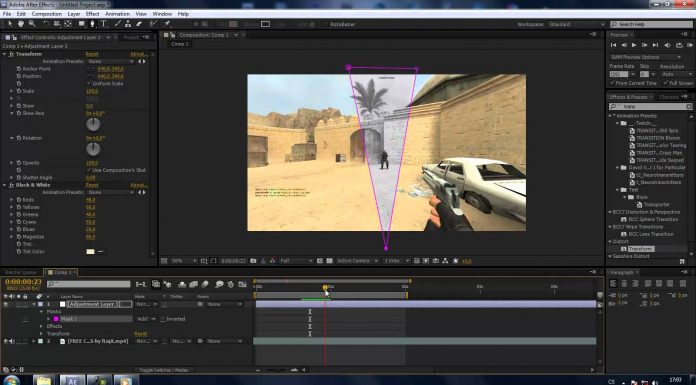Expand Effects group in timeline
This screenshot has height=385, width=696.
42,326
